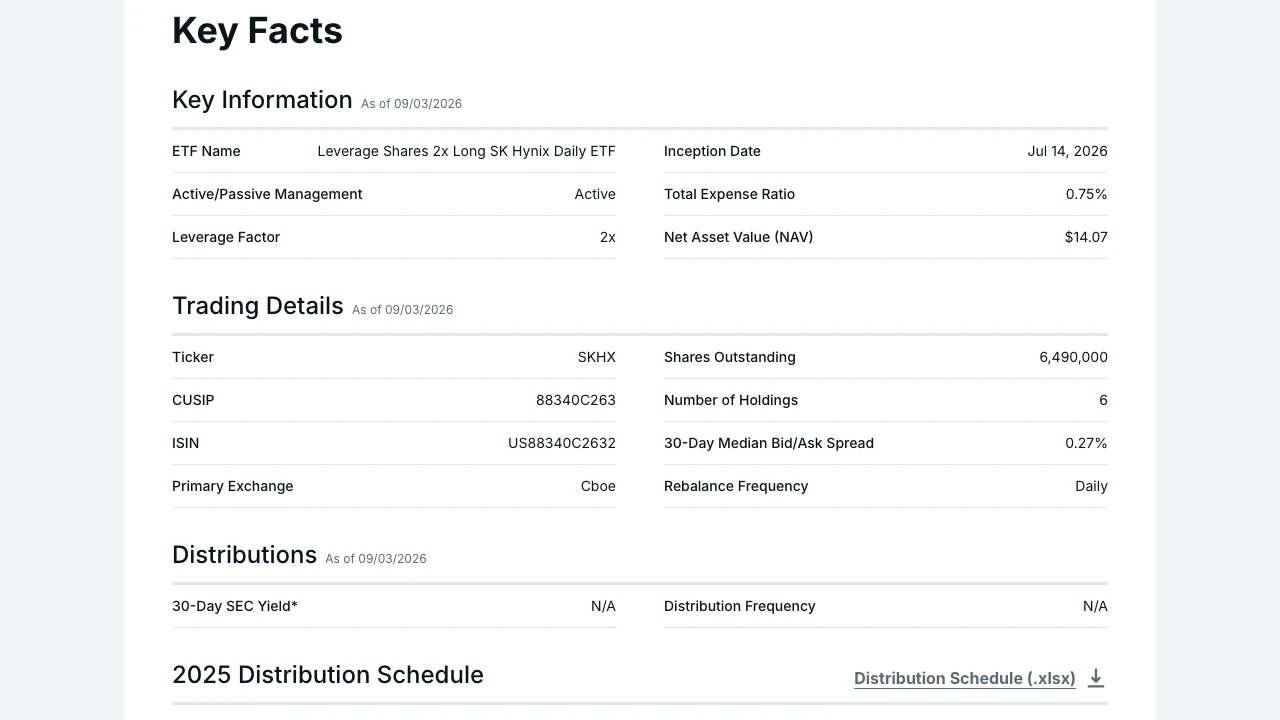Click the 2025 Distribution Schedule heading

click(328, 675)
